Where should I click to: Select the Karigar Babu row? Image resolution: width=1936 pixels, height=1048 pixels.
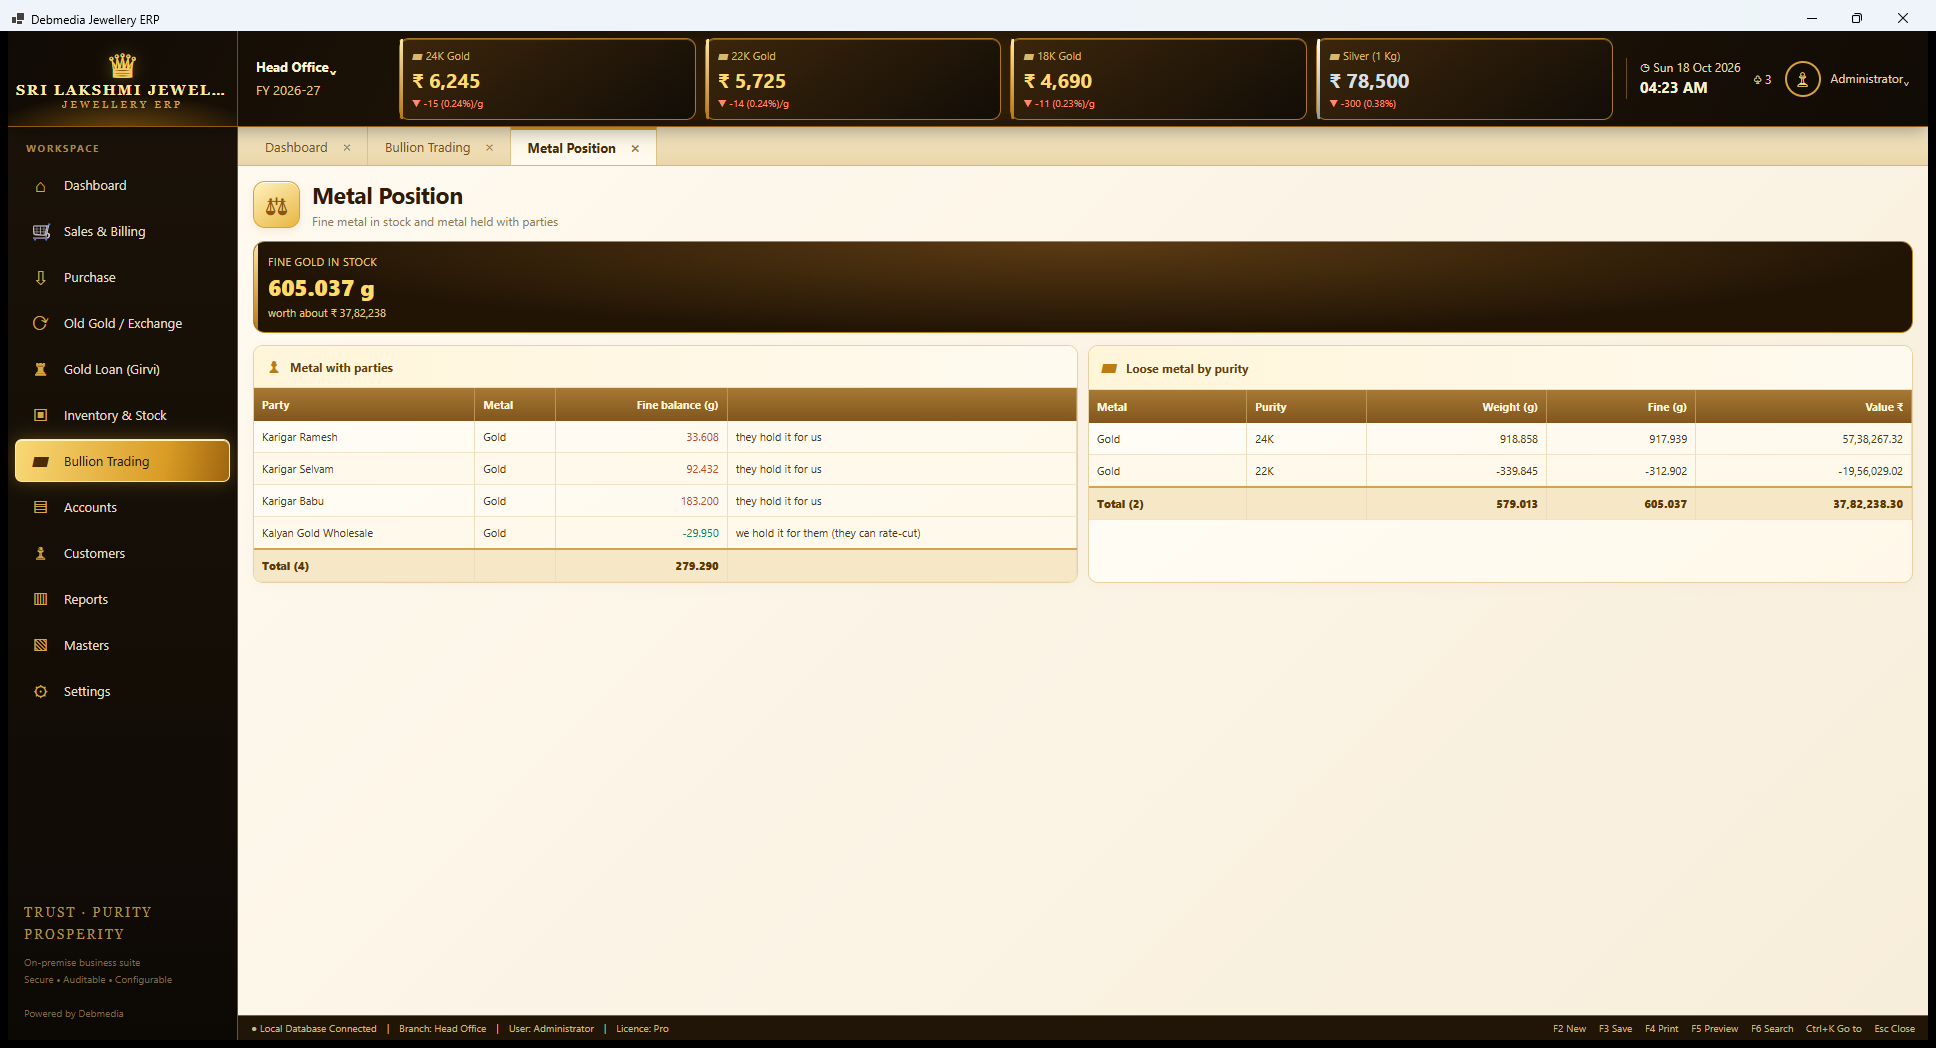point(665,501)
